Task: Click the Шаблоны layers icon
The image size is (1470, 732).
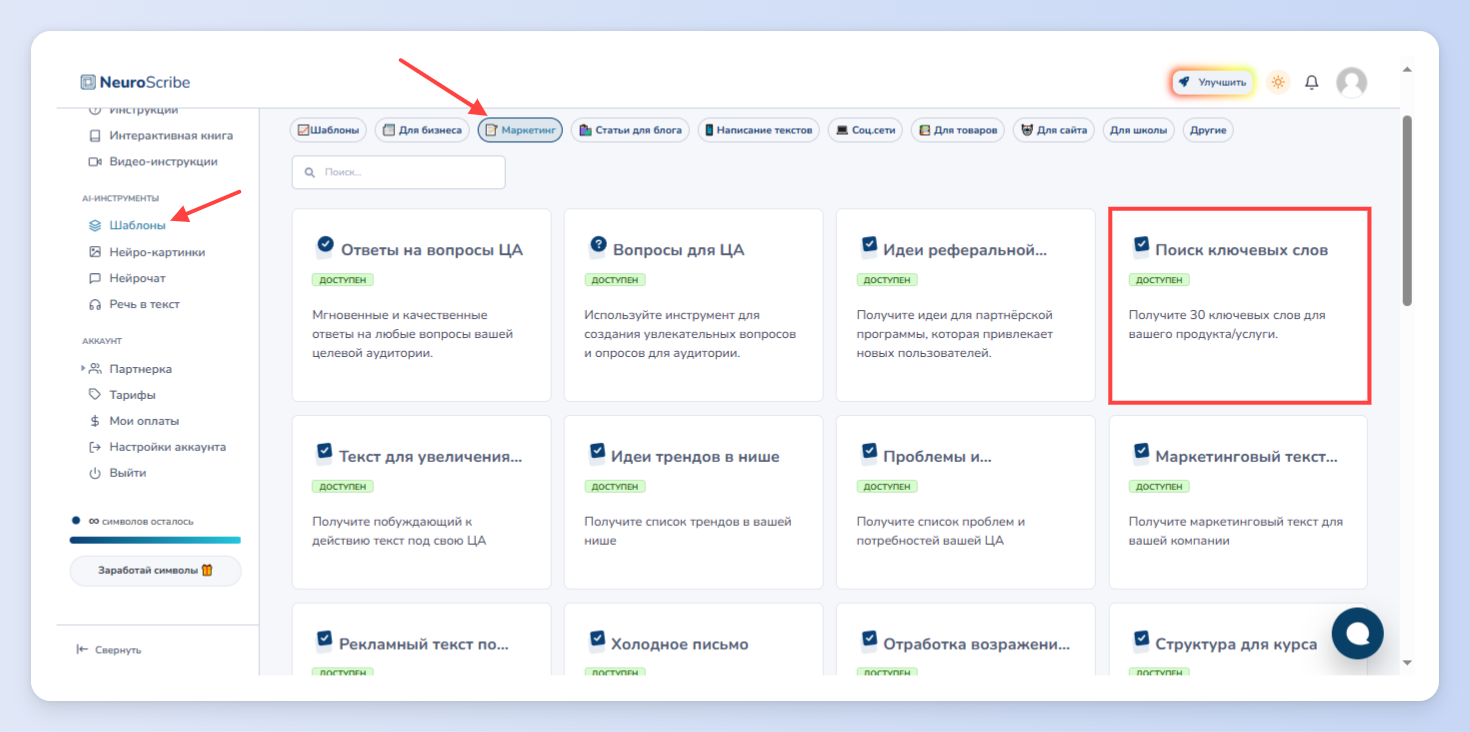Action: [x=95, y=226]
